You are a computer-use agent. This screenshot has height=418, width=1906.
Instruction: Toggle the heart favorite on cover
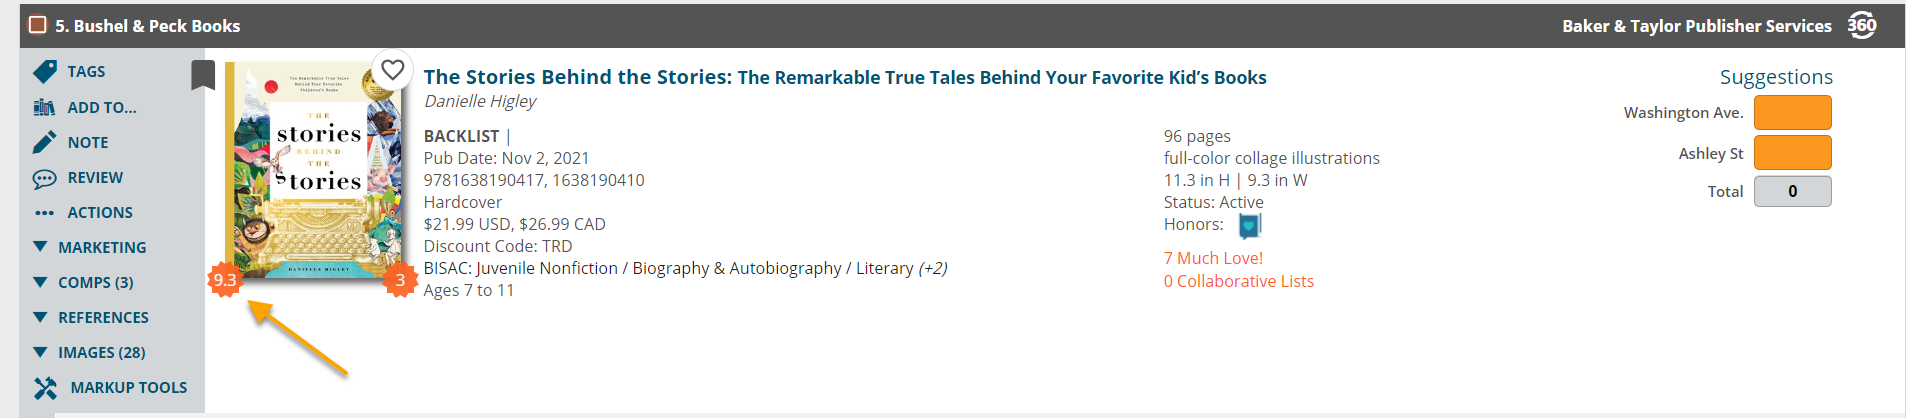393,69
